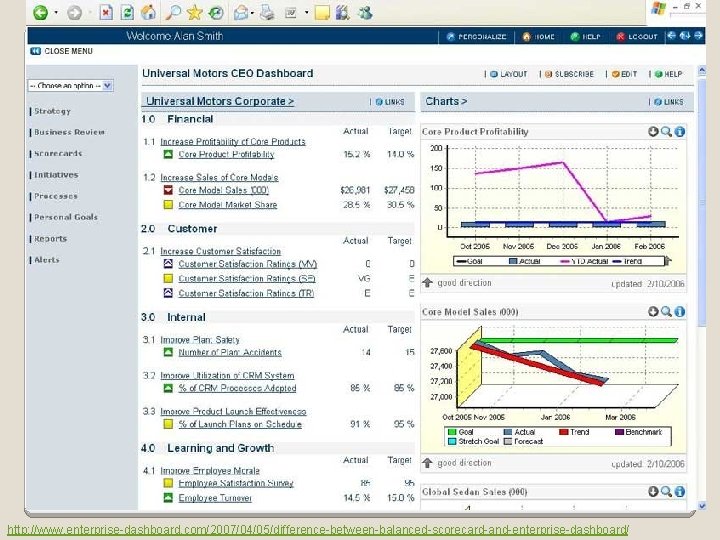Click the Close Menu double-arrow icon
Viewport: 720px width, 540px height.
pos(35,51)
